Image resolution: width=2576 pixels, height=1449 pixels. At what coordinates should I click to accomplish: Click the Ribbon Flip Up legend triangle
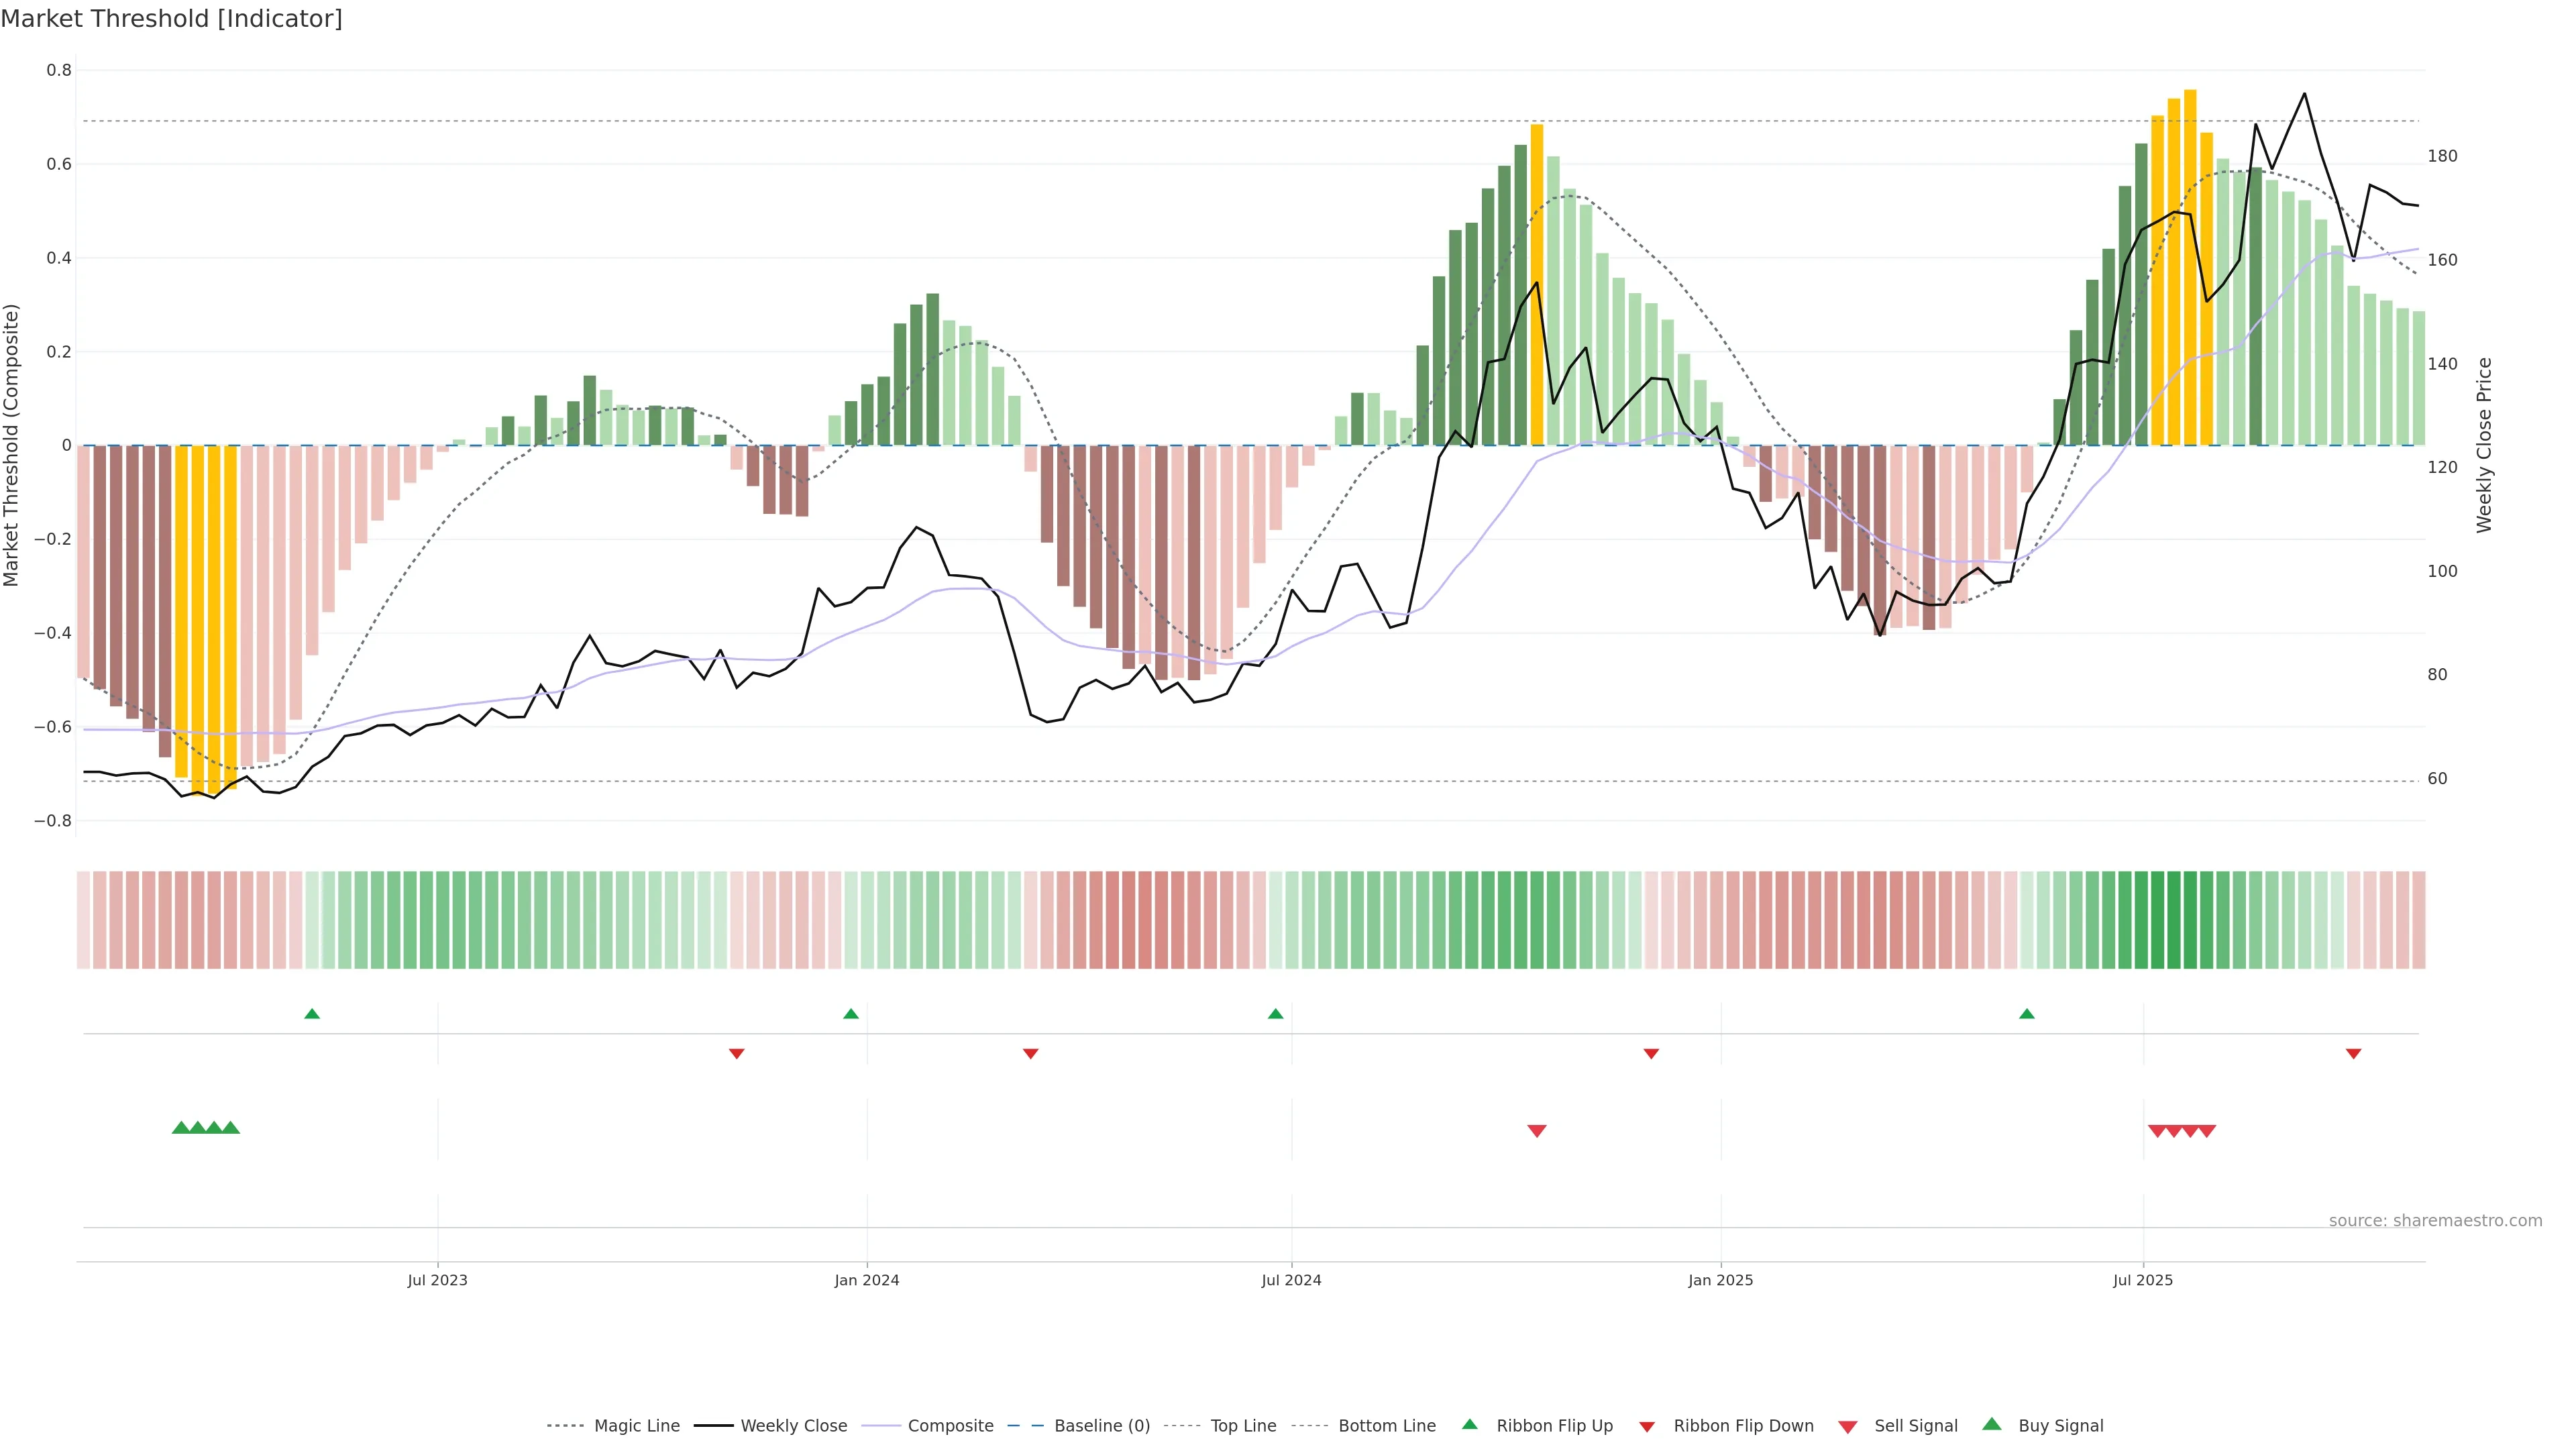pos(1469,1424)
